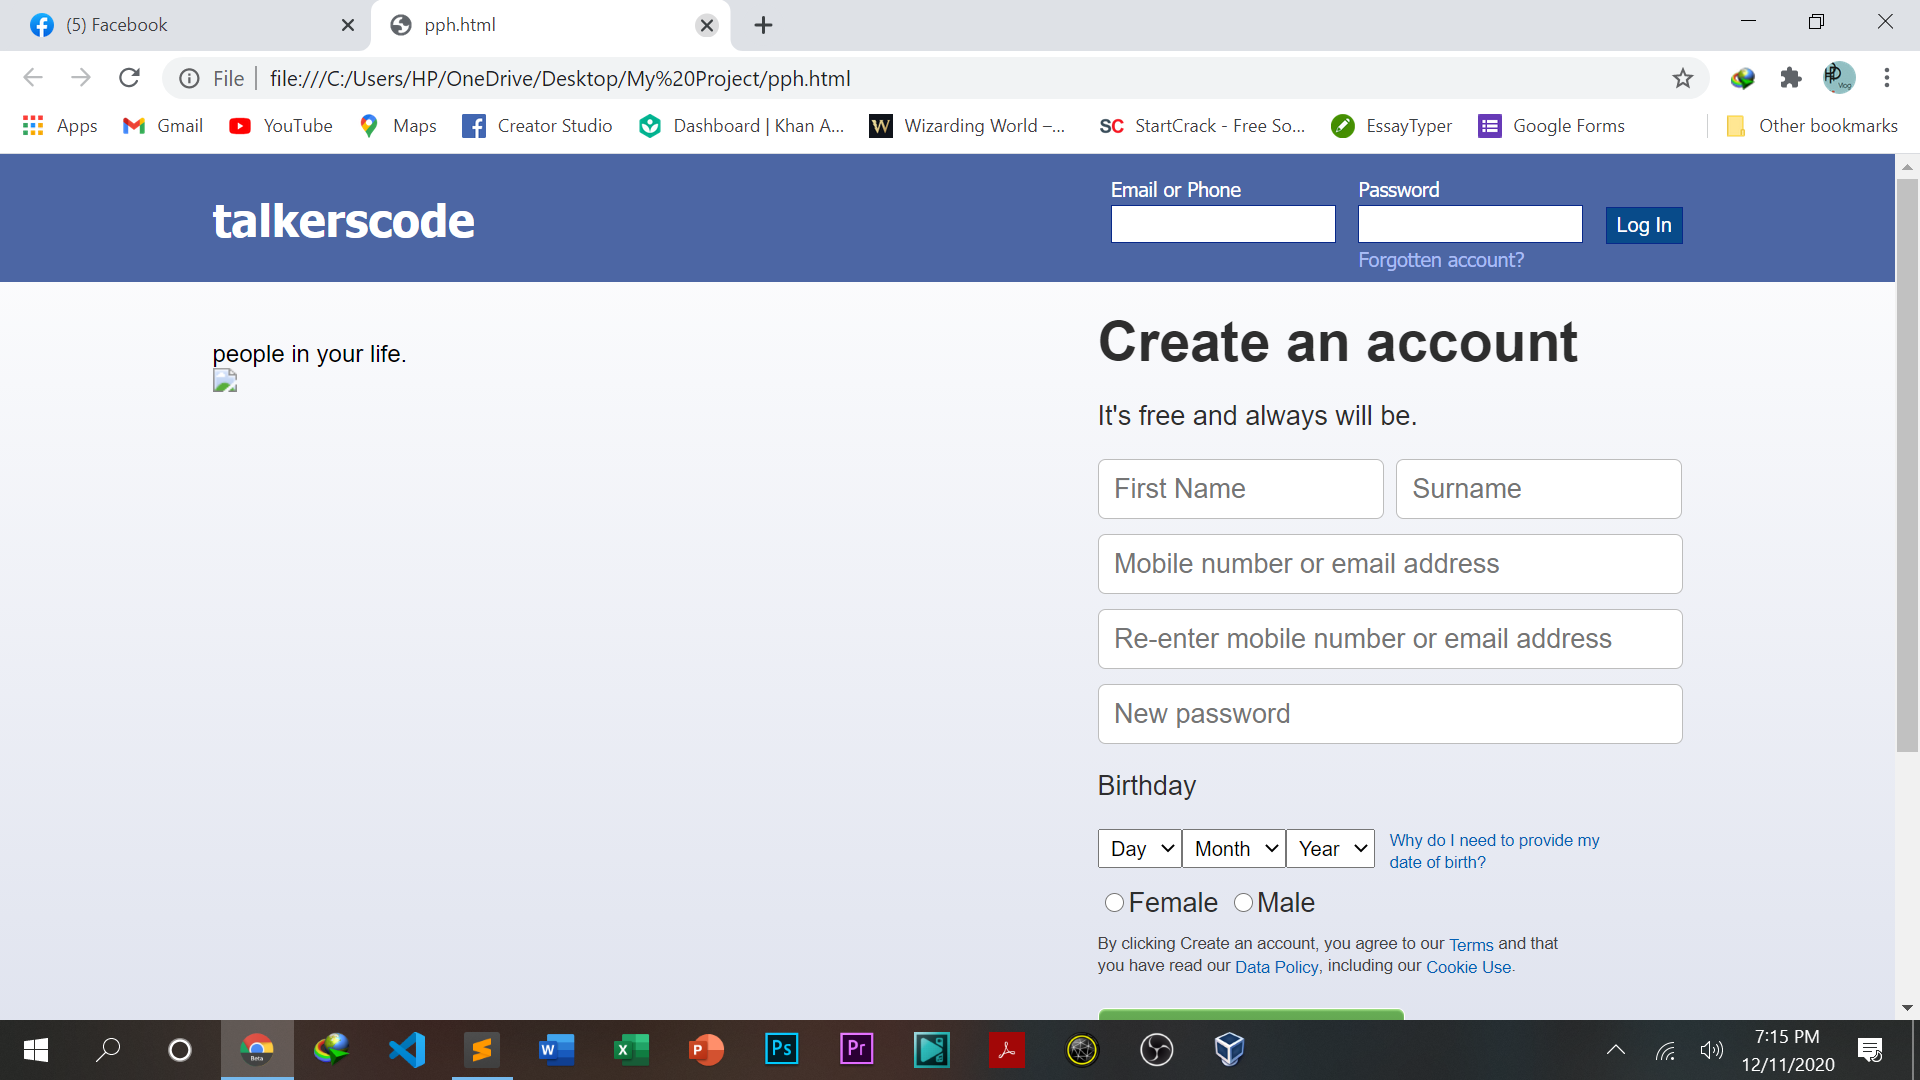
Task: Open the Google Forms bookmark
Action: coord(1551,126)
